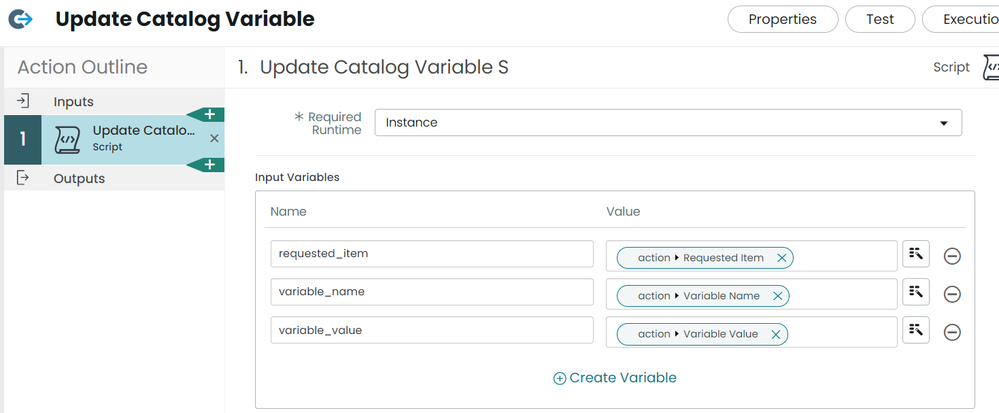Remove the variable_value variable row
This screenshot has width=999, height=413.
click(x=952, y=333)
